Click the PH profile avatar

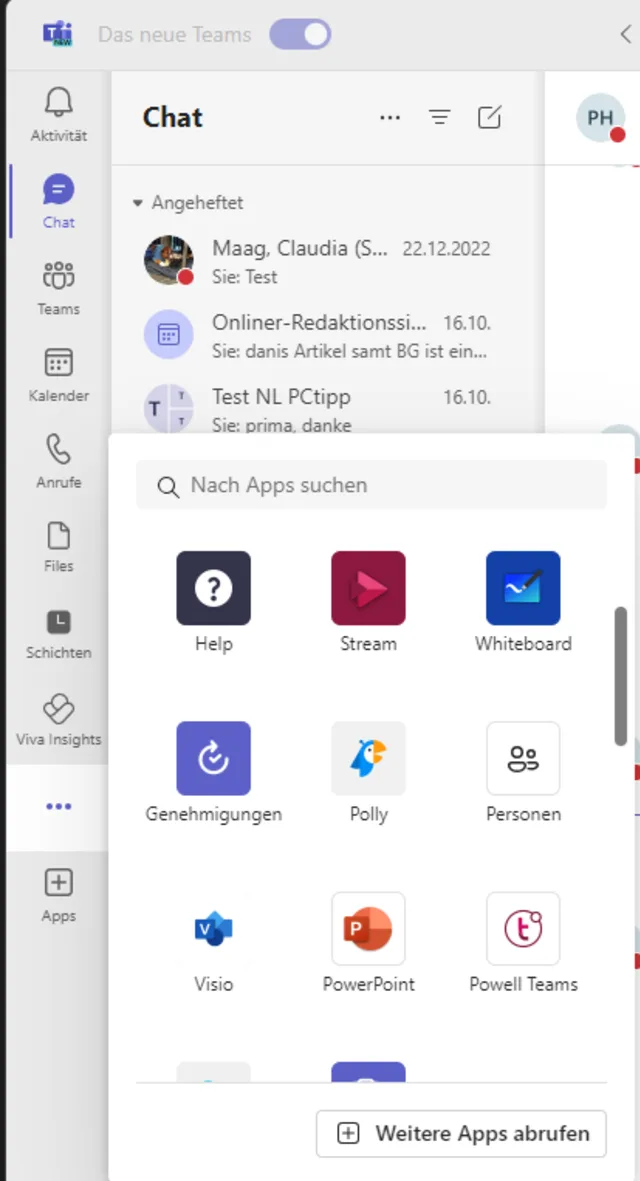tap(600, 117)
